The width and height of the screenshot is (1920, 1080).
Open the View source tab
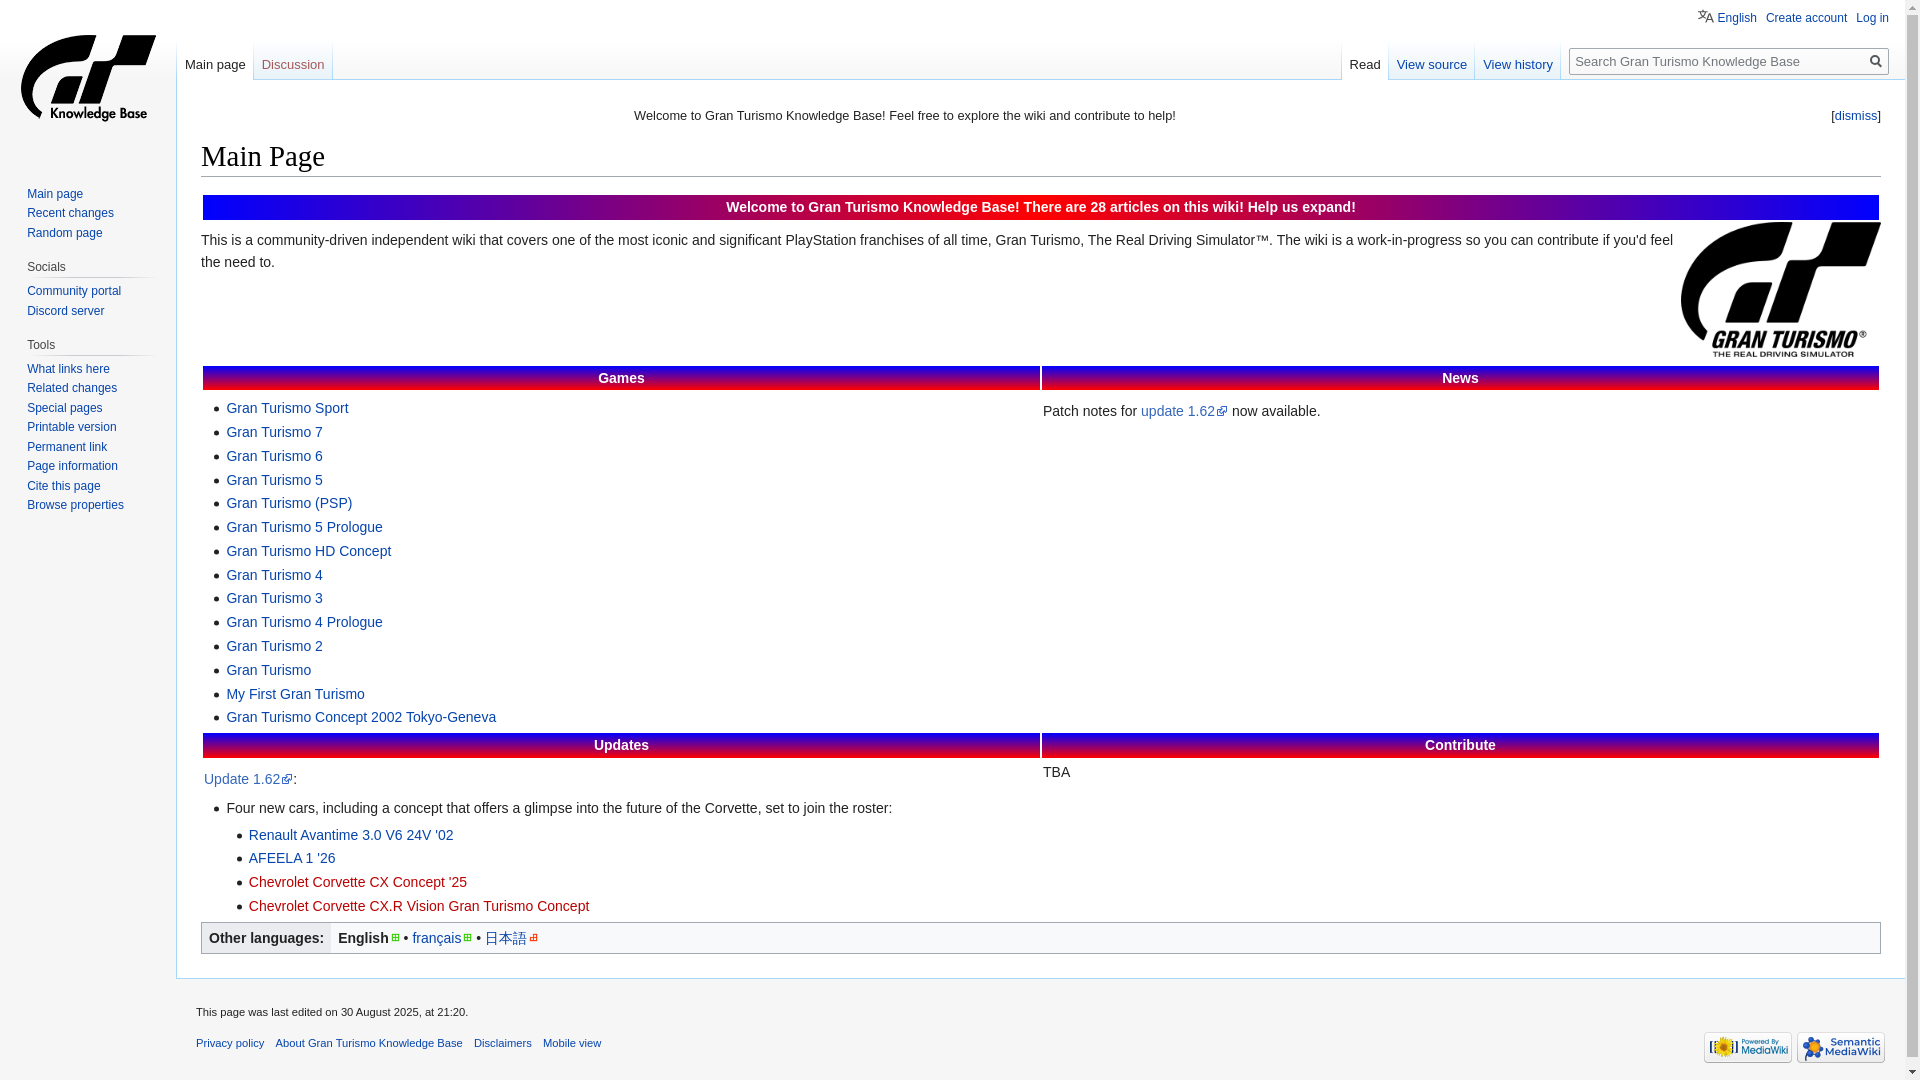[x=1432, y=64]
